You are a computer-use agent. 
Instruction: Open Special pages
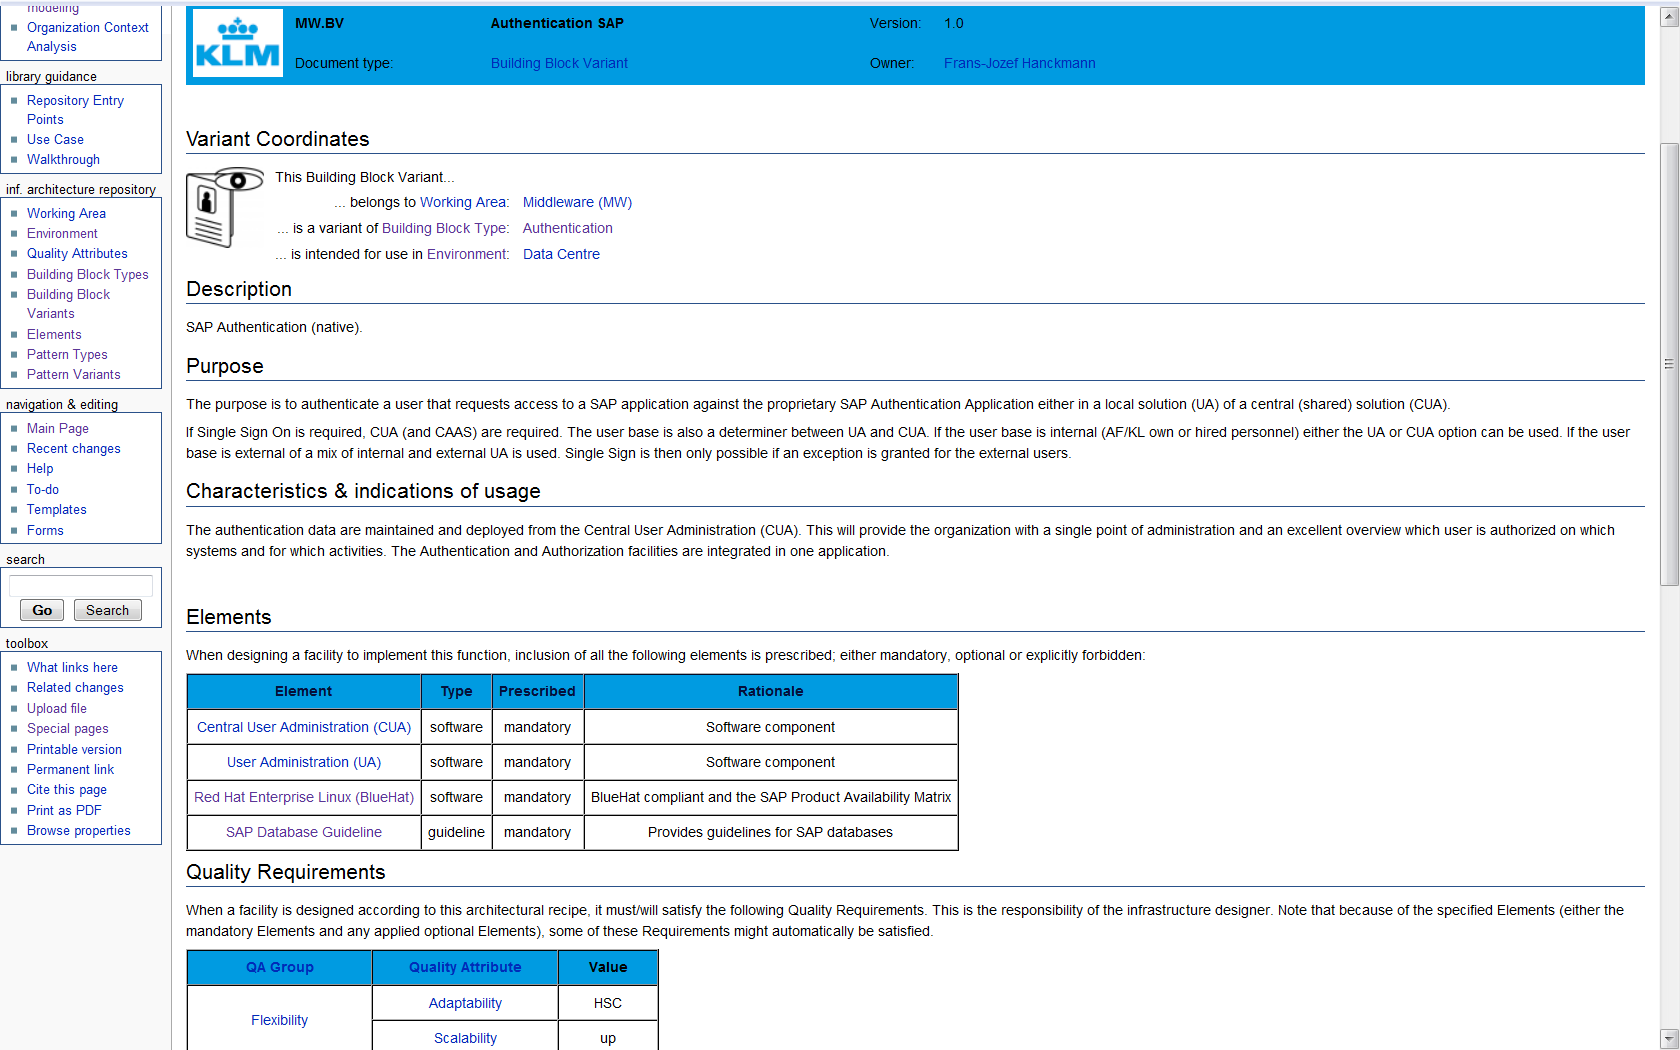point(67,729)
